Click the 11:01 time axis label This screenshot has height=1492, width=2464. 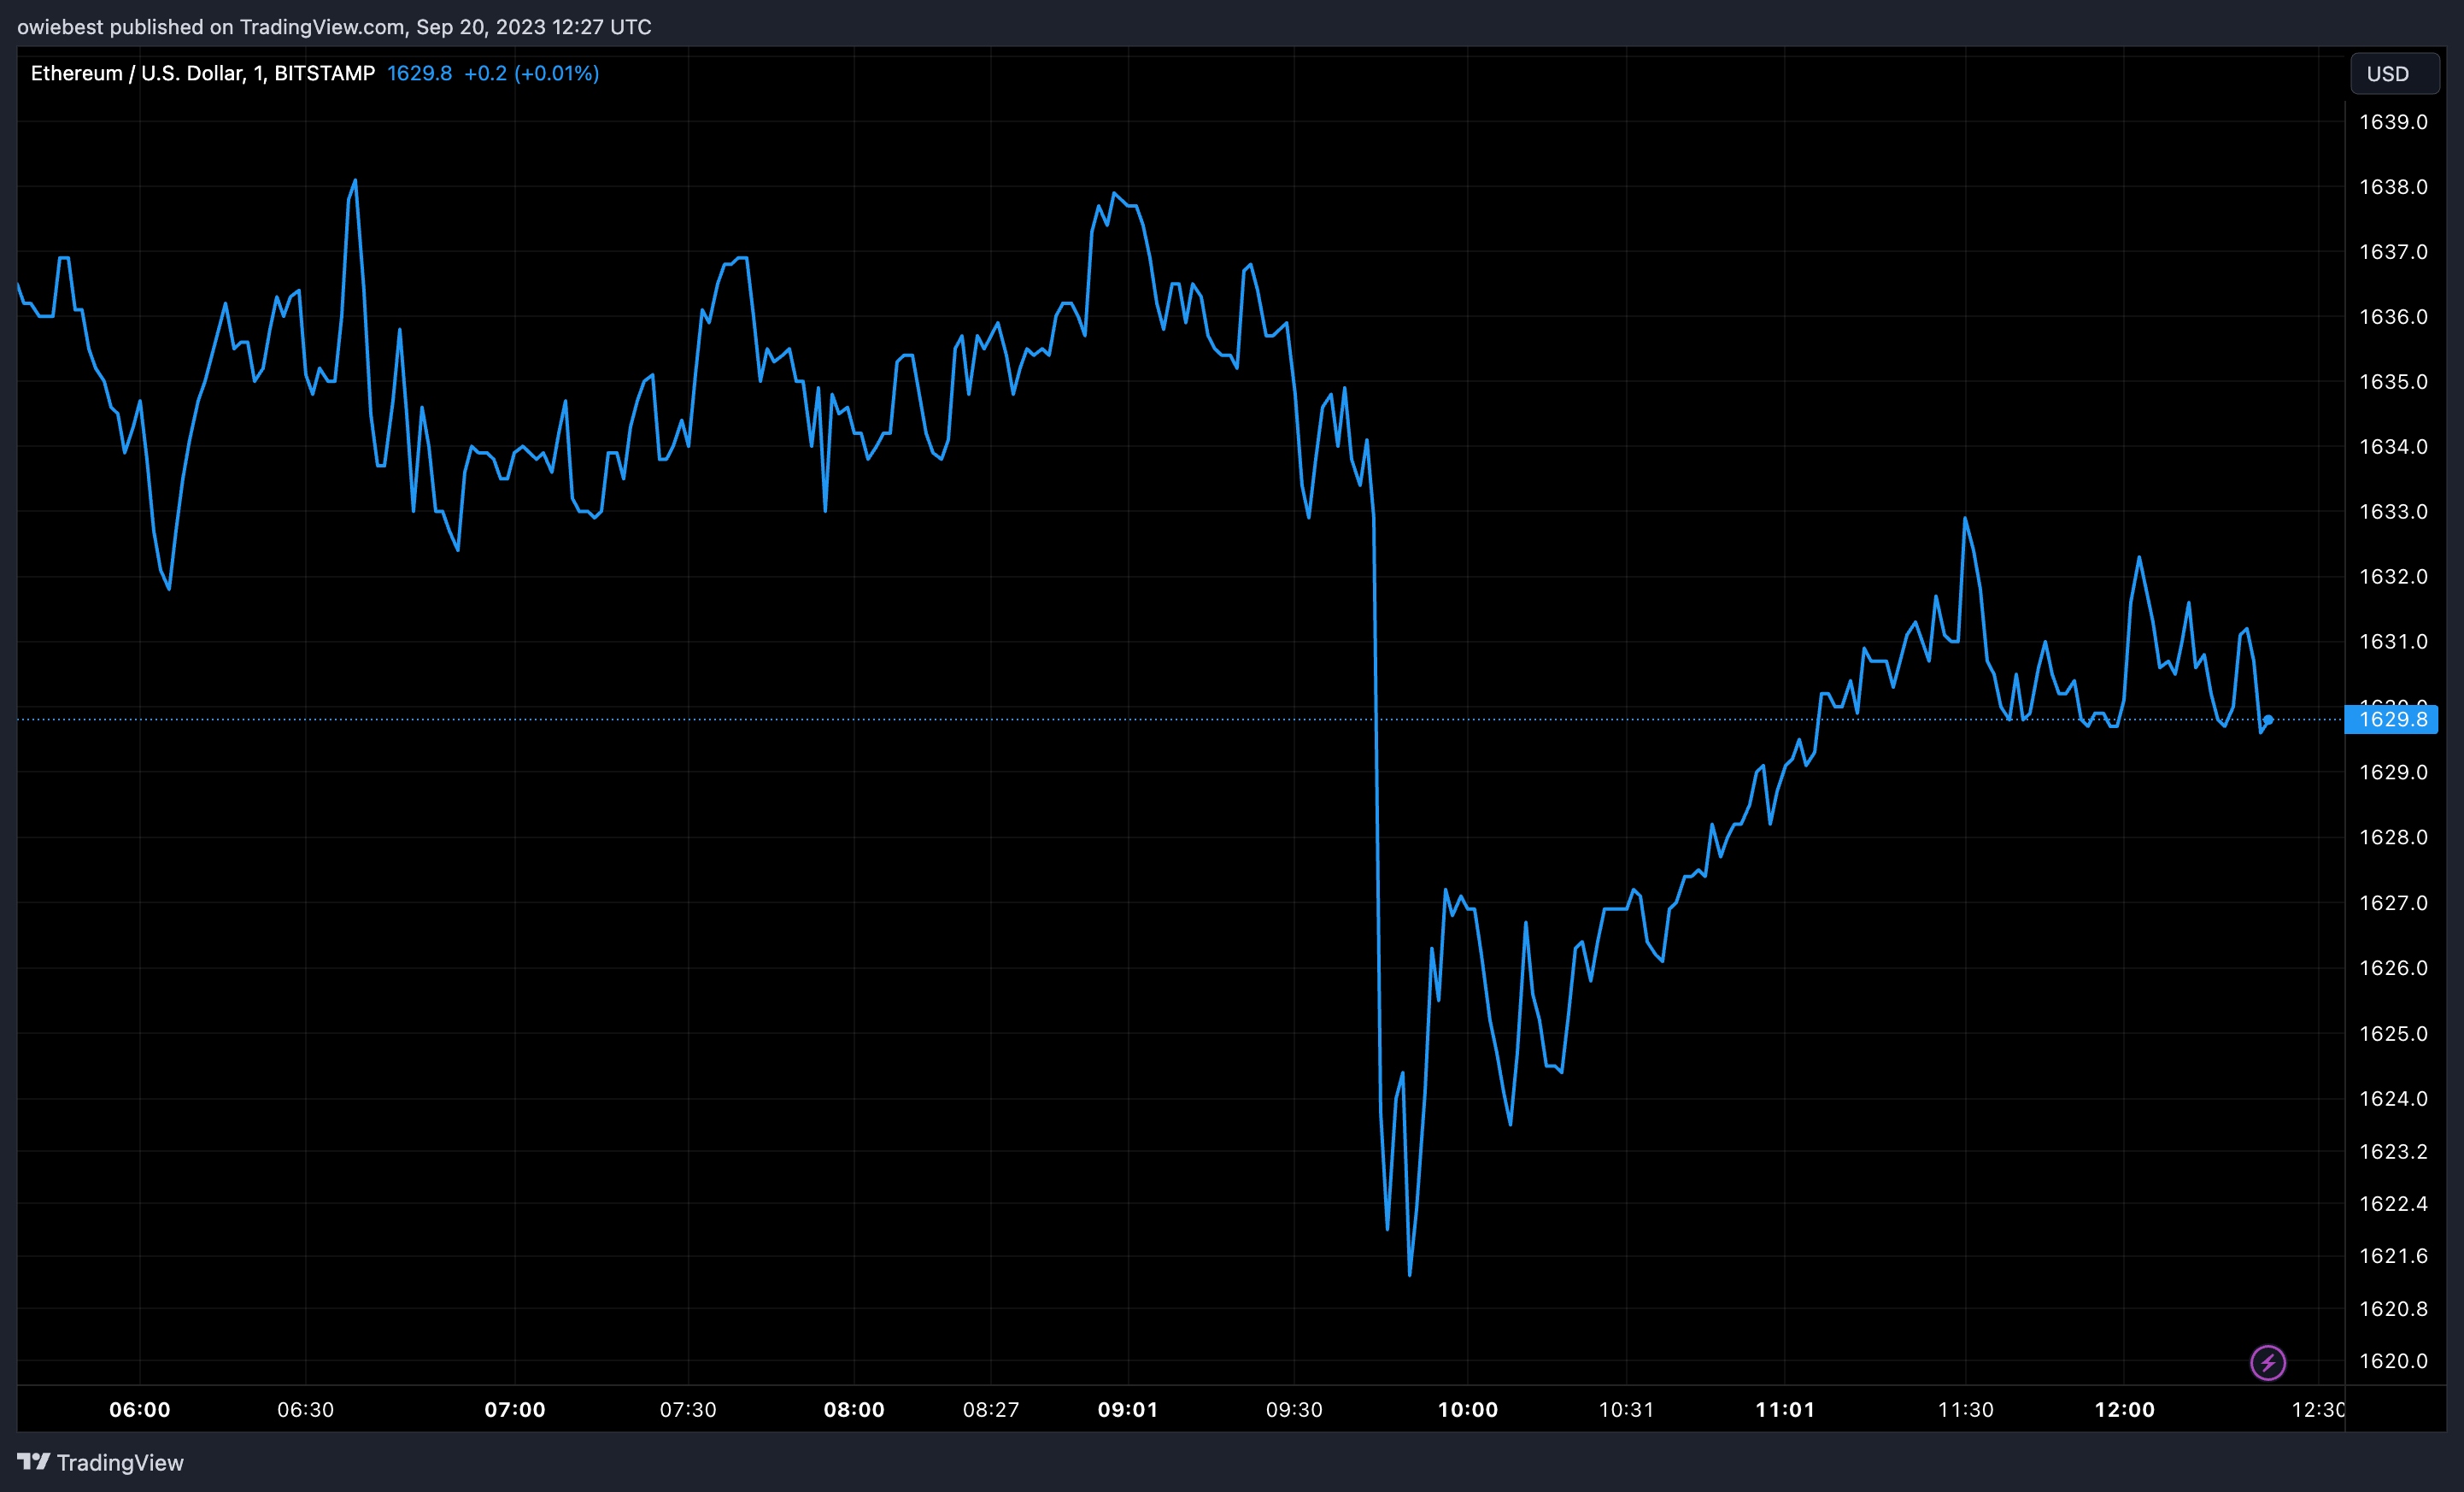click(1785, 1409)
